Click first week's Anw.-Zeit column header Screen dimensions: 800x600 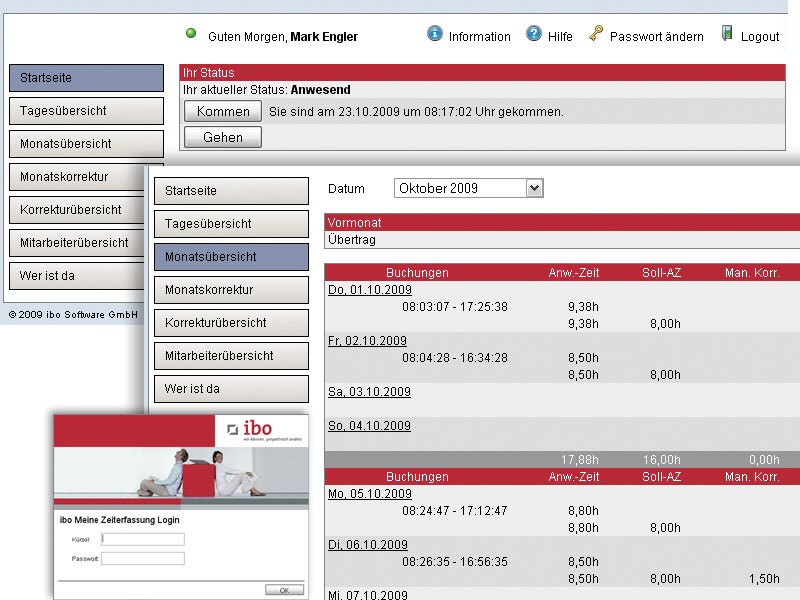(x=573, y=272)
